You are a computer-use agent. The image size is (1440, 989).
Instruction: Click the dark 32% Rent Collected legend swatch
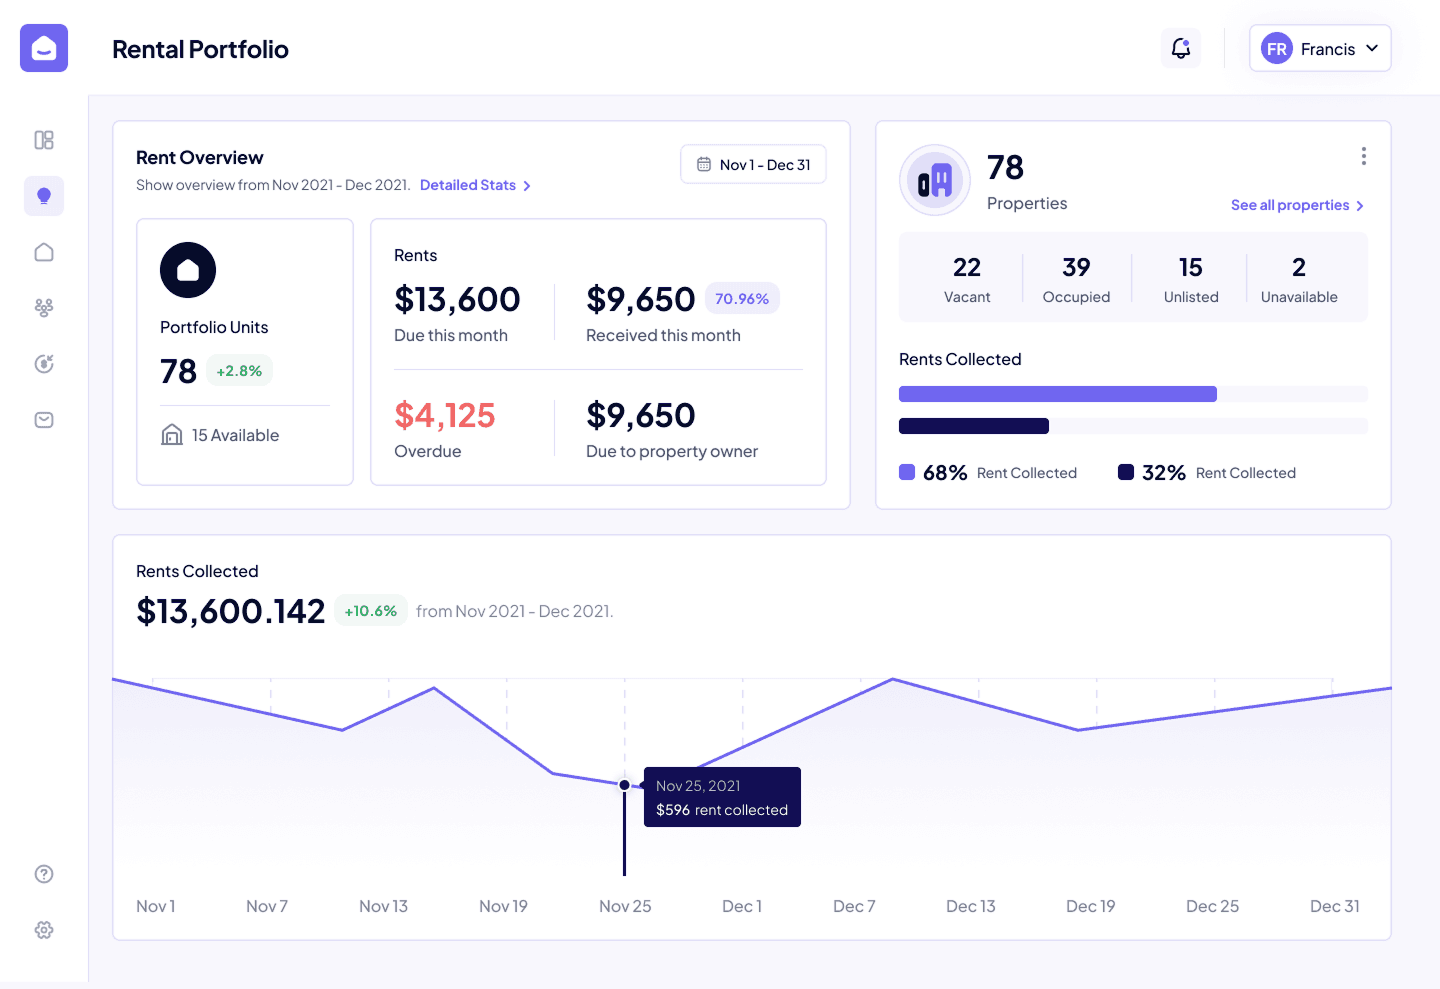click(x=1126, y=472)
